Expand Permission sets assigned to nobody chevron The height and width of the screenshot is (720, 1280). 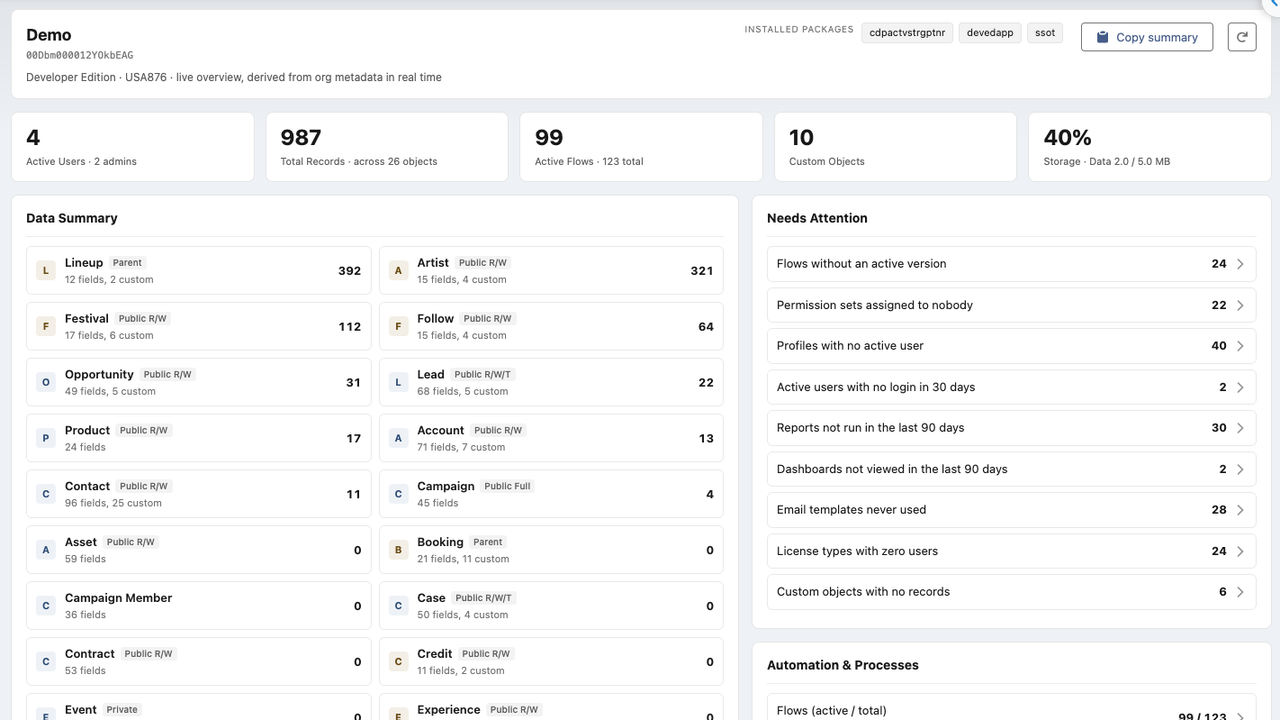[x=1240, y=305]
